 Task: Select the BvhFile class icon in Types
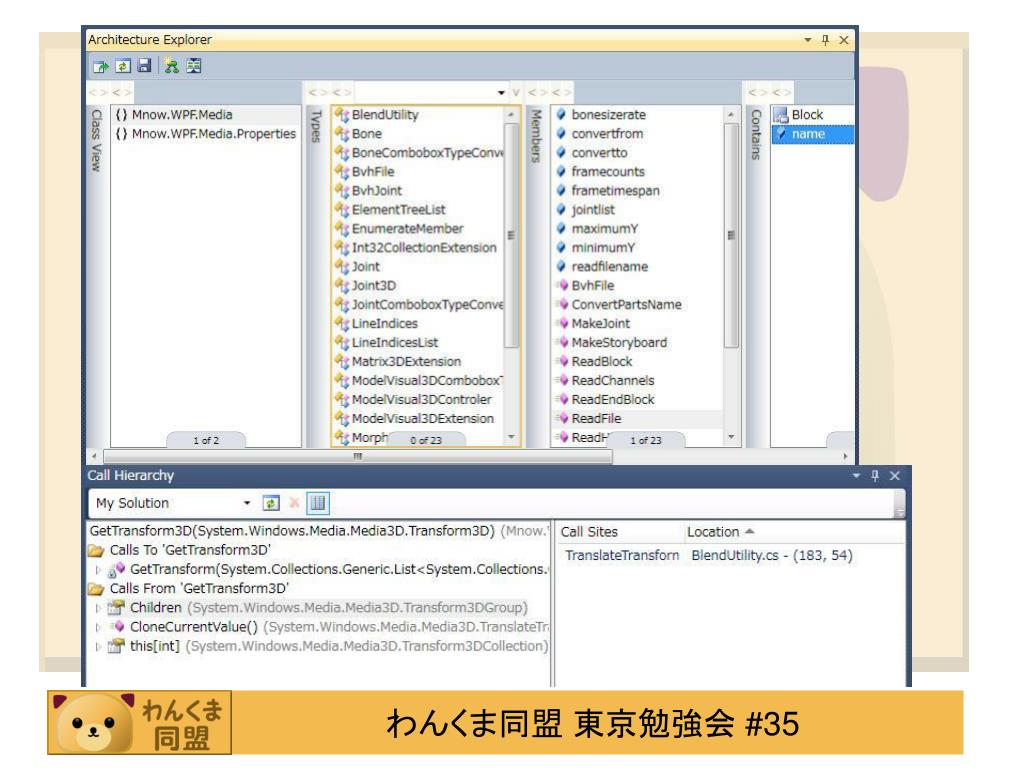coord(342,172)
